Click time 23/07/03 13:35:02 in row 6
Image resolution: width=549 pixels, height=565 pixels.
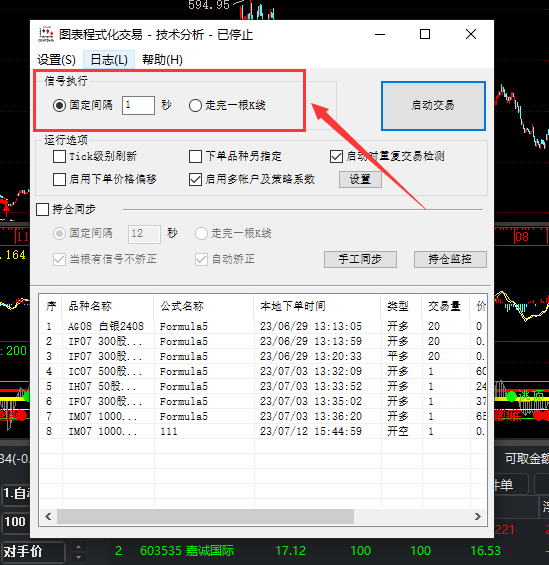pos(311,401)
